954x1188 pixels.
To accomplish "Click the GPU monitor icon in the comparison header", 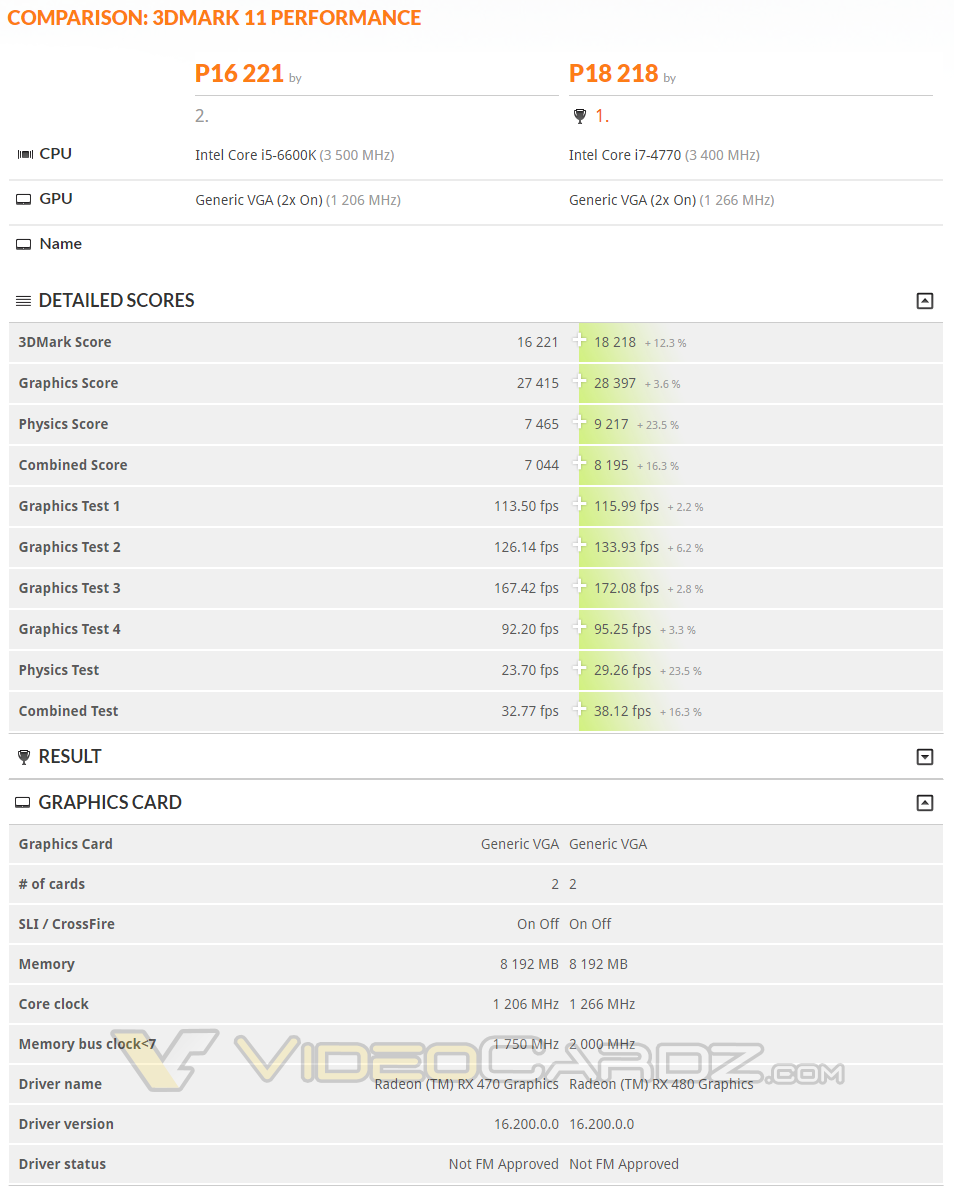I will point(24,199).
